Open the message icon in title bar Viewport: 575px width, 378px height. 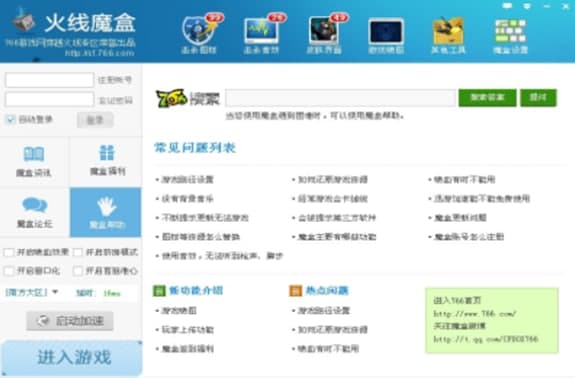(507, 6)
